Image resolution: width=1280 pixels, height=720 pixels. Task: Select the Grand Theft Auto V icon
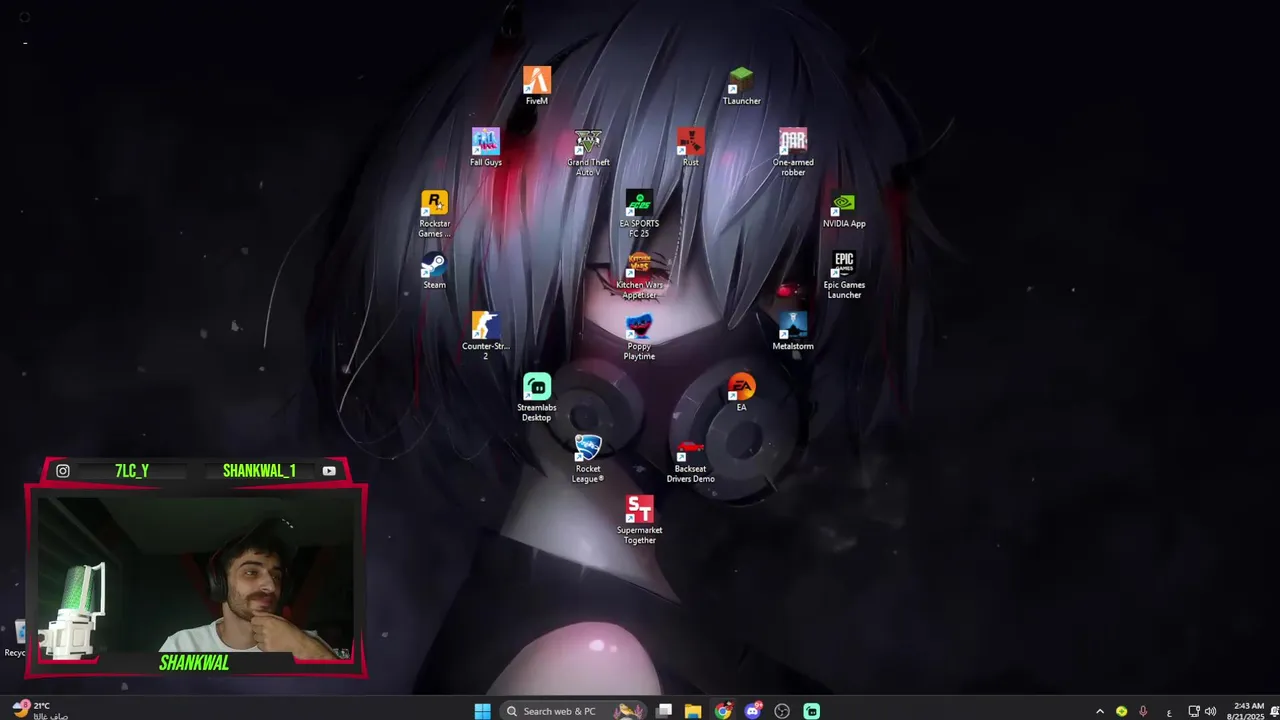click(x=588, y=153)
